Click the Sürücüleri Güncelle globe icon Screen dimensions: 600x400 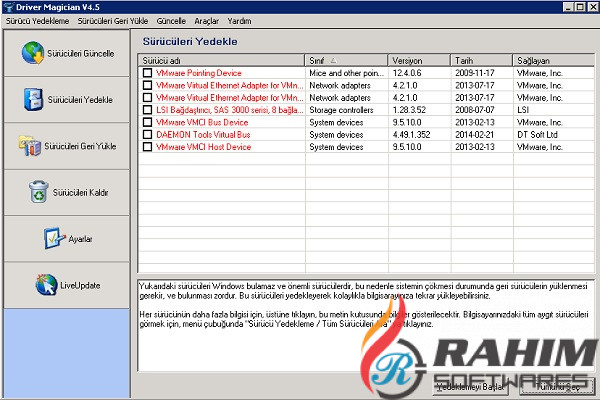click(33, 52)
